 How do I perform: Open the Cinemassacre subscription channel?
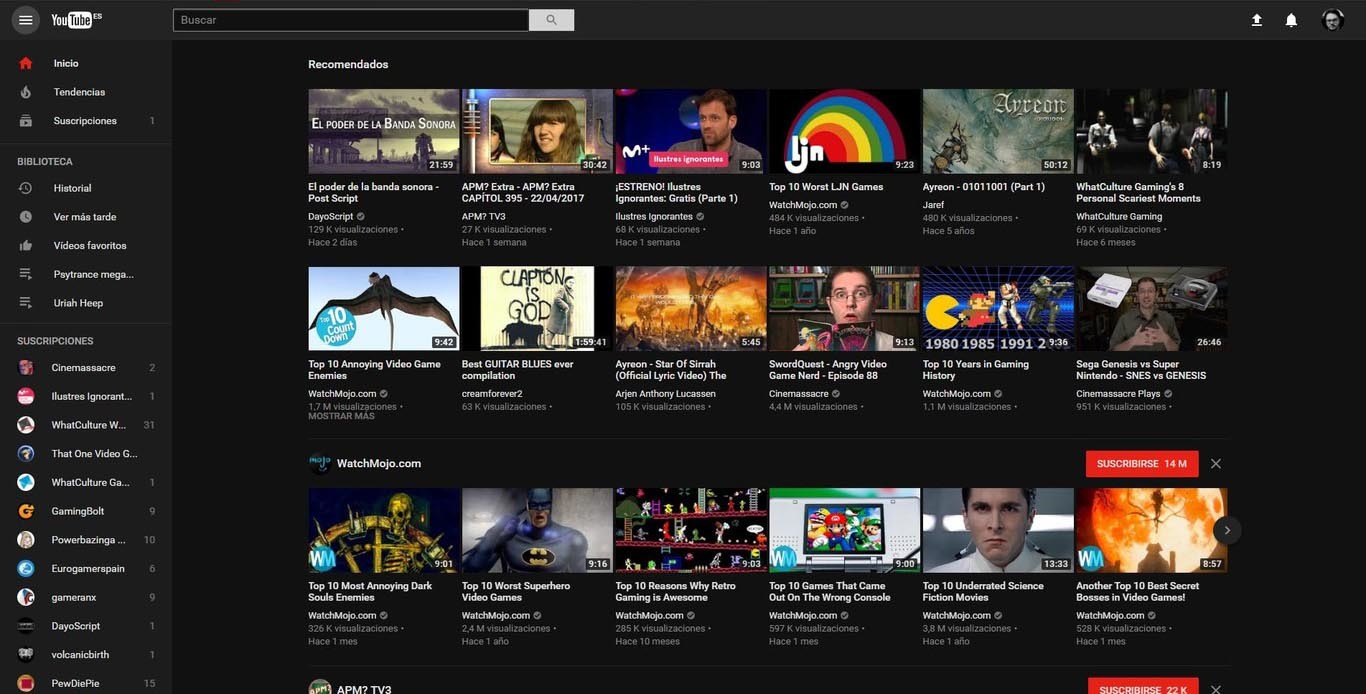(x=72, y=366)
